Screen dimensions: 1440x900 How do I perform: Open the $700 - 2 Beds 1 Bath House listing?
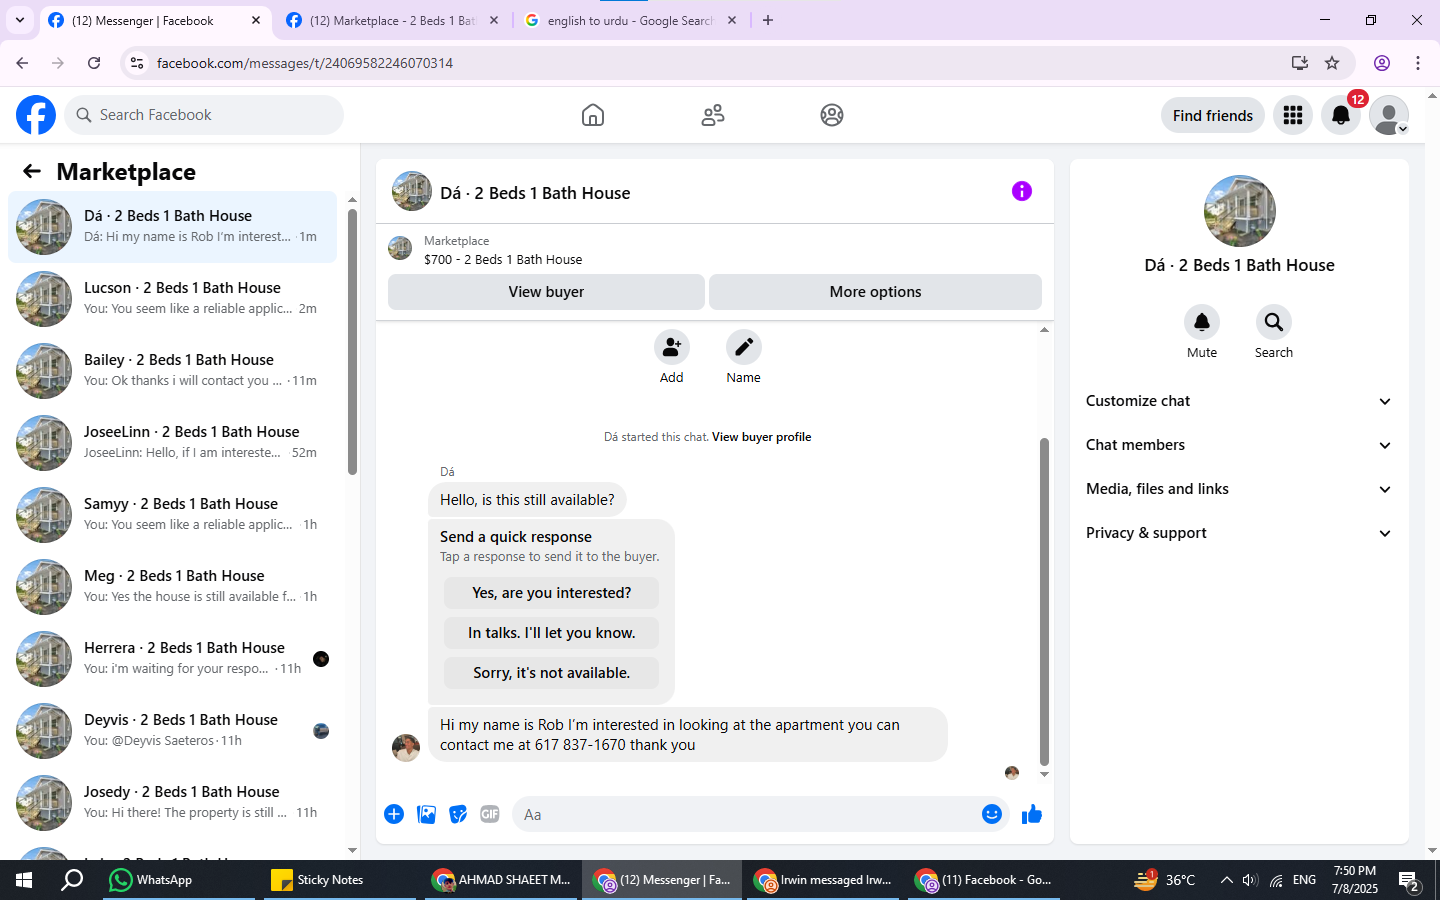click(503, 259)
